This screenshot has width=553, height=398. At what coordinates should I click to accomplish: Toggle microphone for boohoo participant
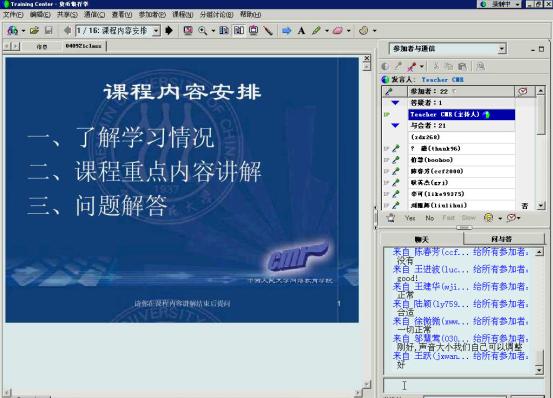396,160
